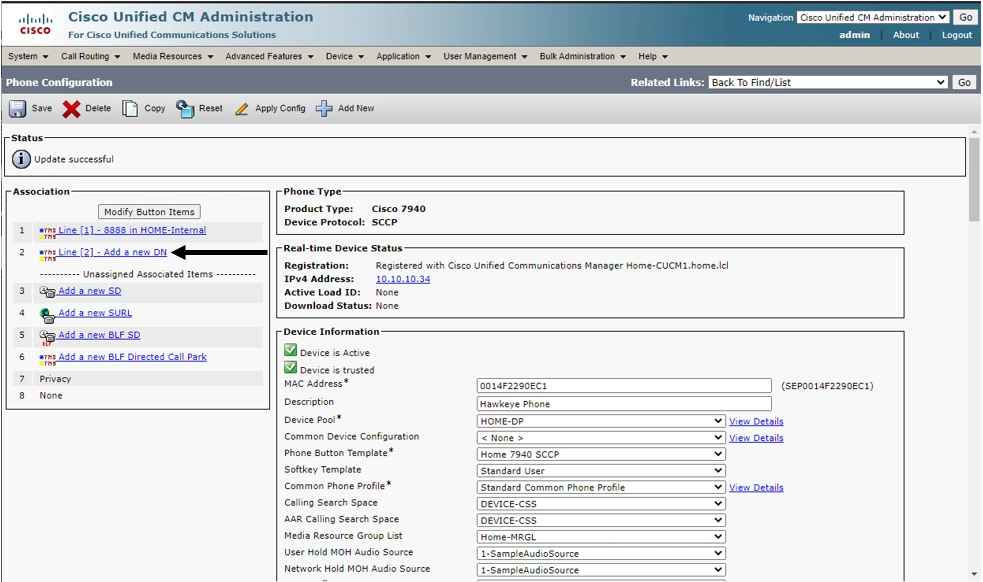
Task: Expand the Phone Button Template dropdown
Action: [600, 454]
